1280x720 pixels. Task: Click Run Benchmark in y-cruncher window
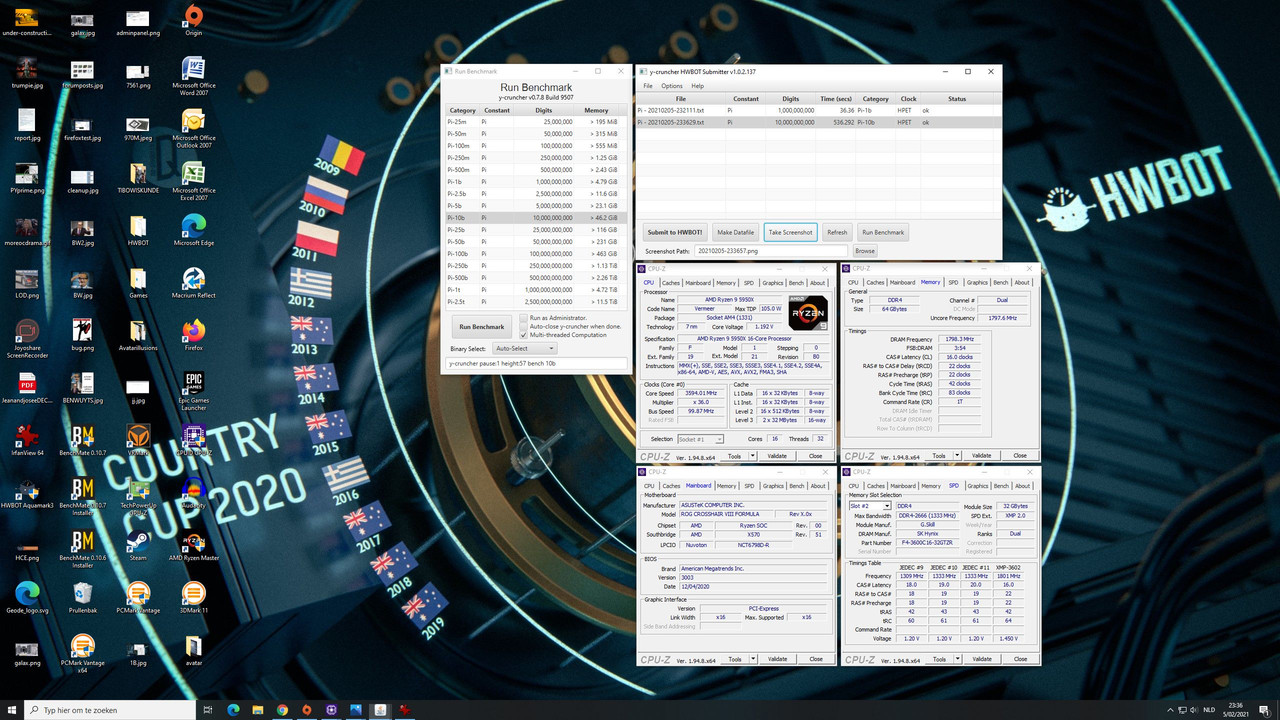click(x=482, y=327)
